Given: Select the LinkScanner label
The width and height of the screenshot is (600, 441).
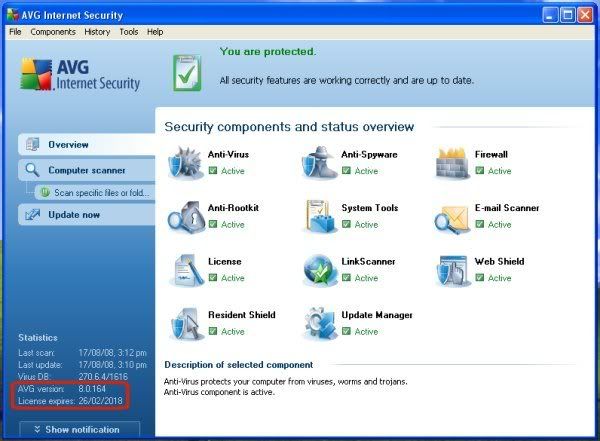Looking at the screenshot, I should 368,261.
